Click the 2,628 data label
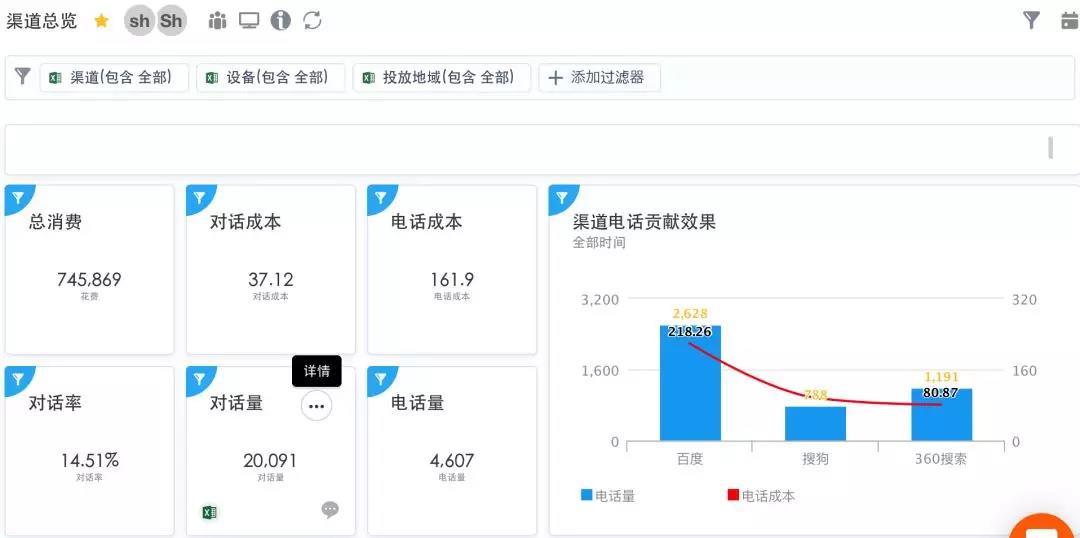1080x538 pixels. (x=690, y=313)
